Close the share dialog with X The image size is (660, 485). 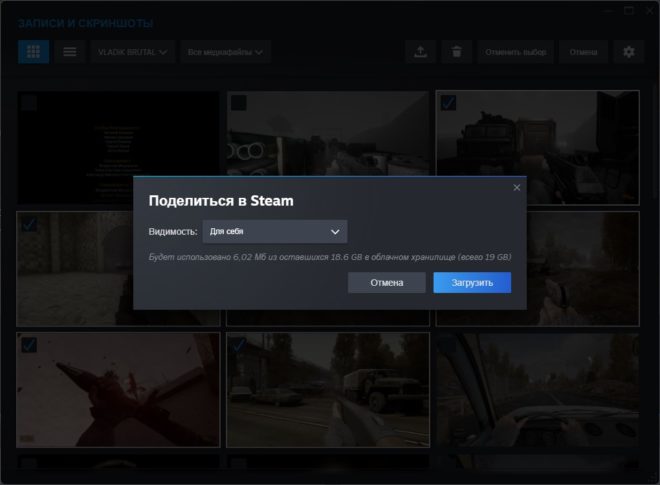click(x=516, y=187)
